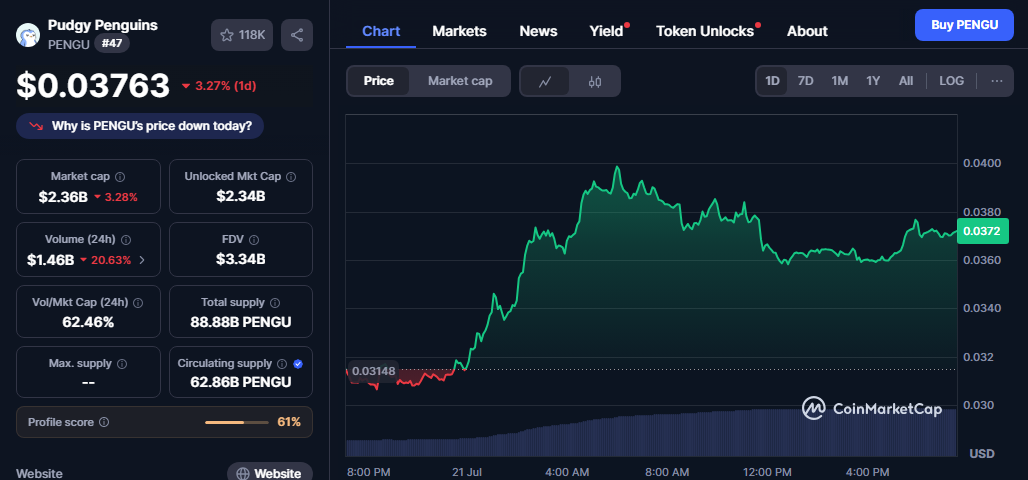This screenshot has width=1028, height=480.
Task: Select the Market cap chart toggle
Action: pyautogui.click(x=460, y=81)
